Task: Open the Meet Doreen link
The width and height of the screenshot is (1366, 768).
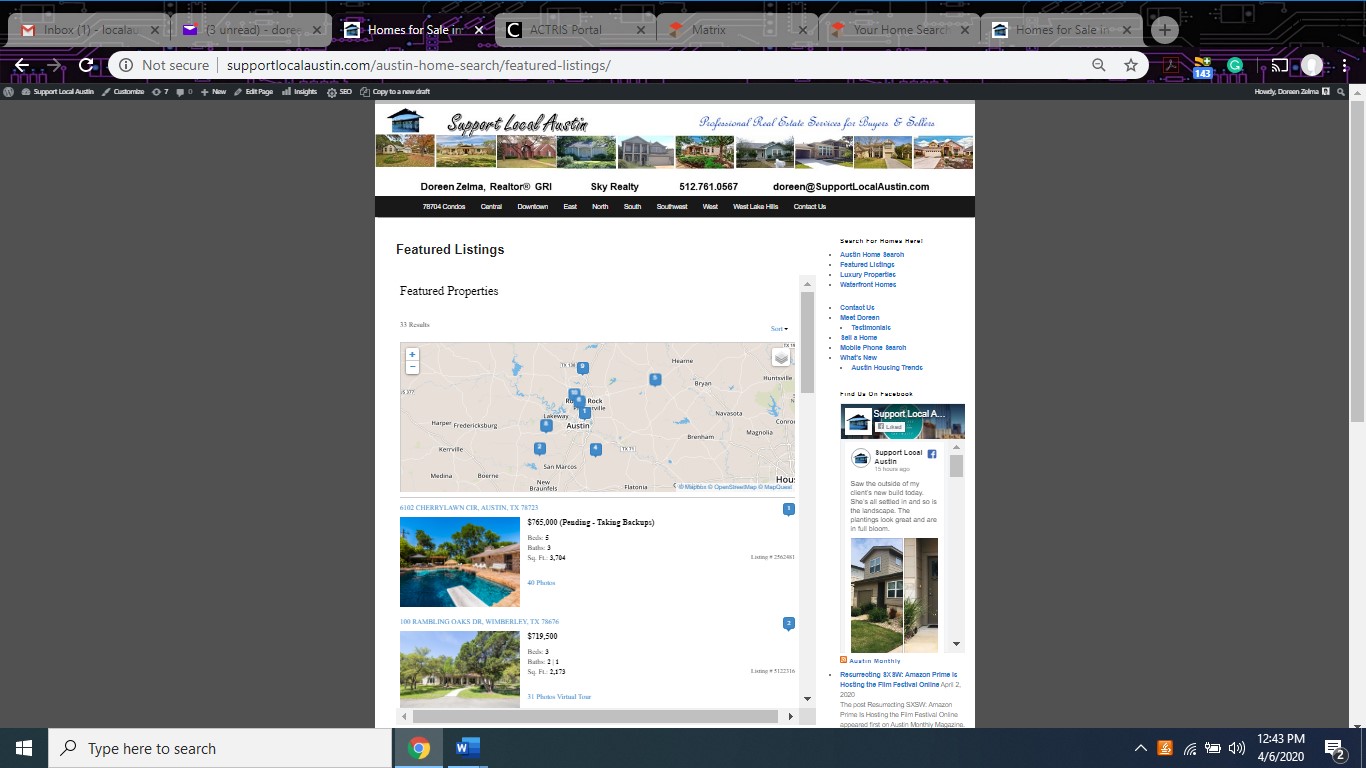Action: (860, 318)
